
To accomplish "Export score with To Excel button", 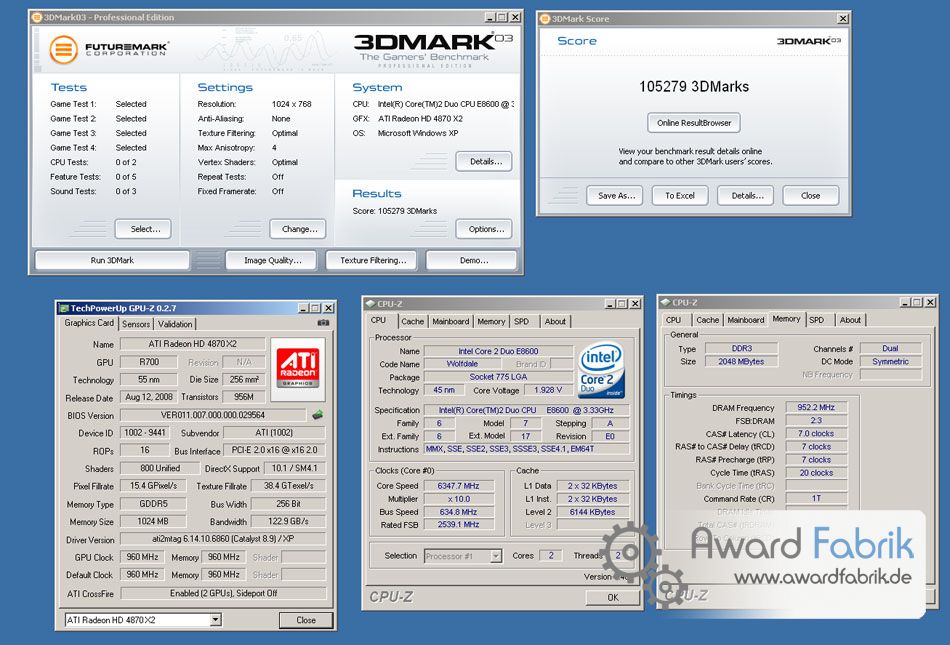I will [680, 195].
